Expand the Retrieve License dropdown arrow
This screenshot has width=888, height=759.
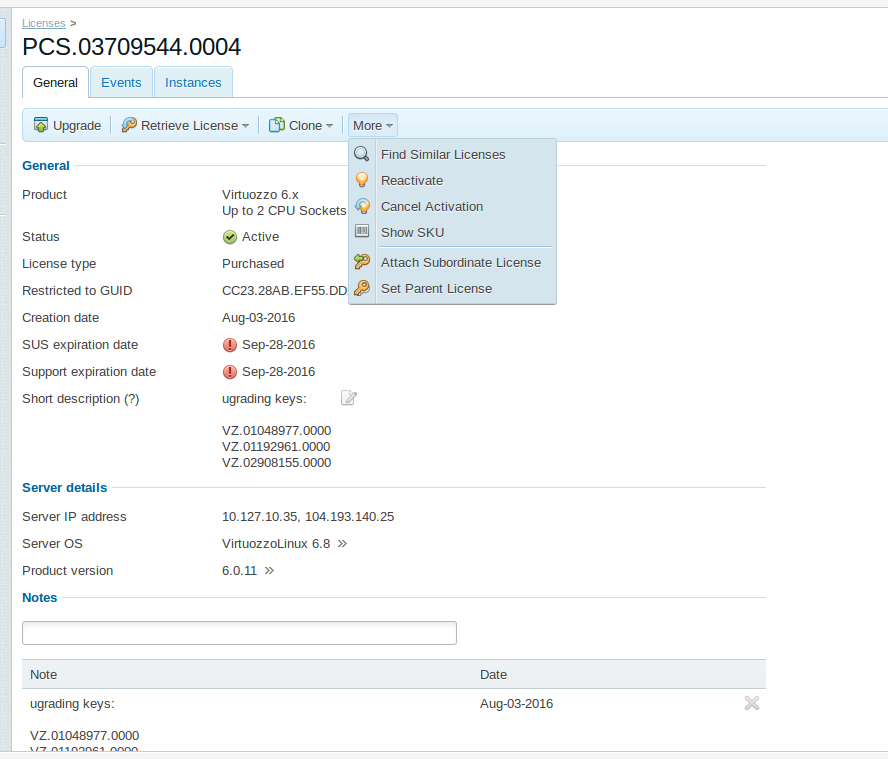[246, 126]
